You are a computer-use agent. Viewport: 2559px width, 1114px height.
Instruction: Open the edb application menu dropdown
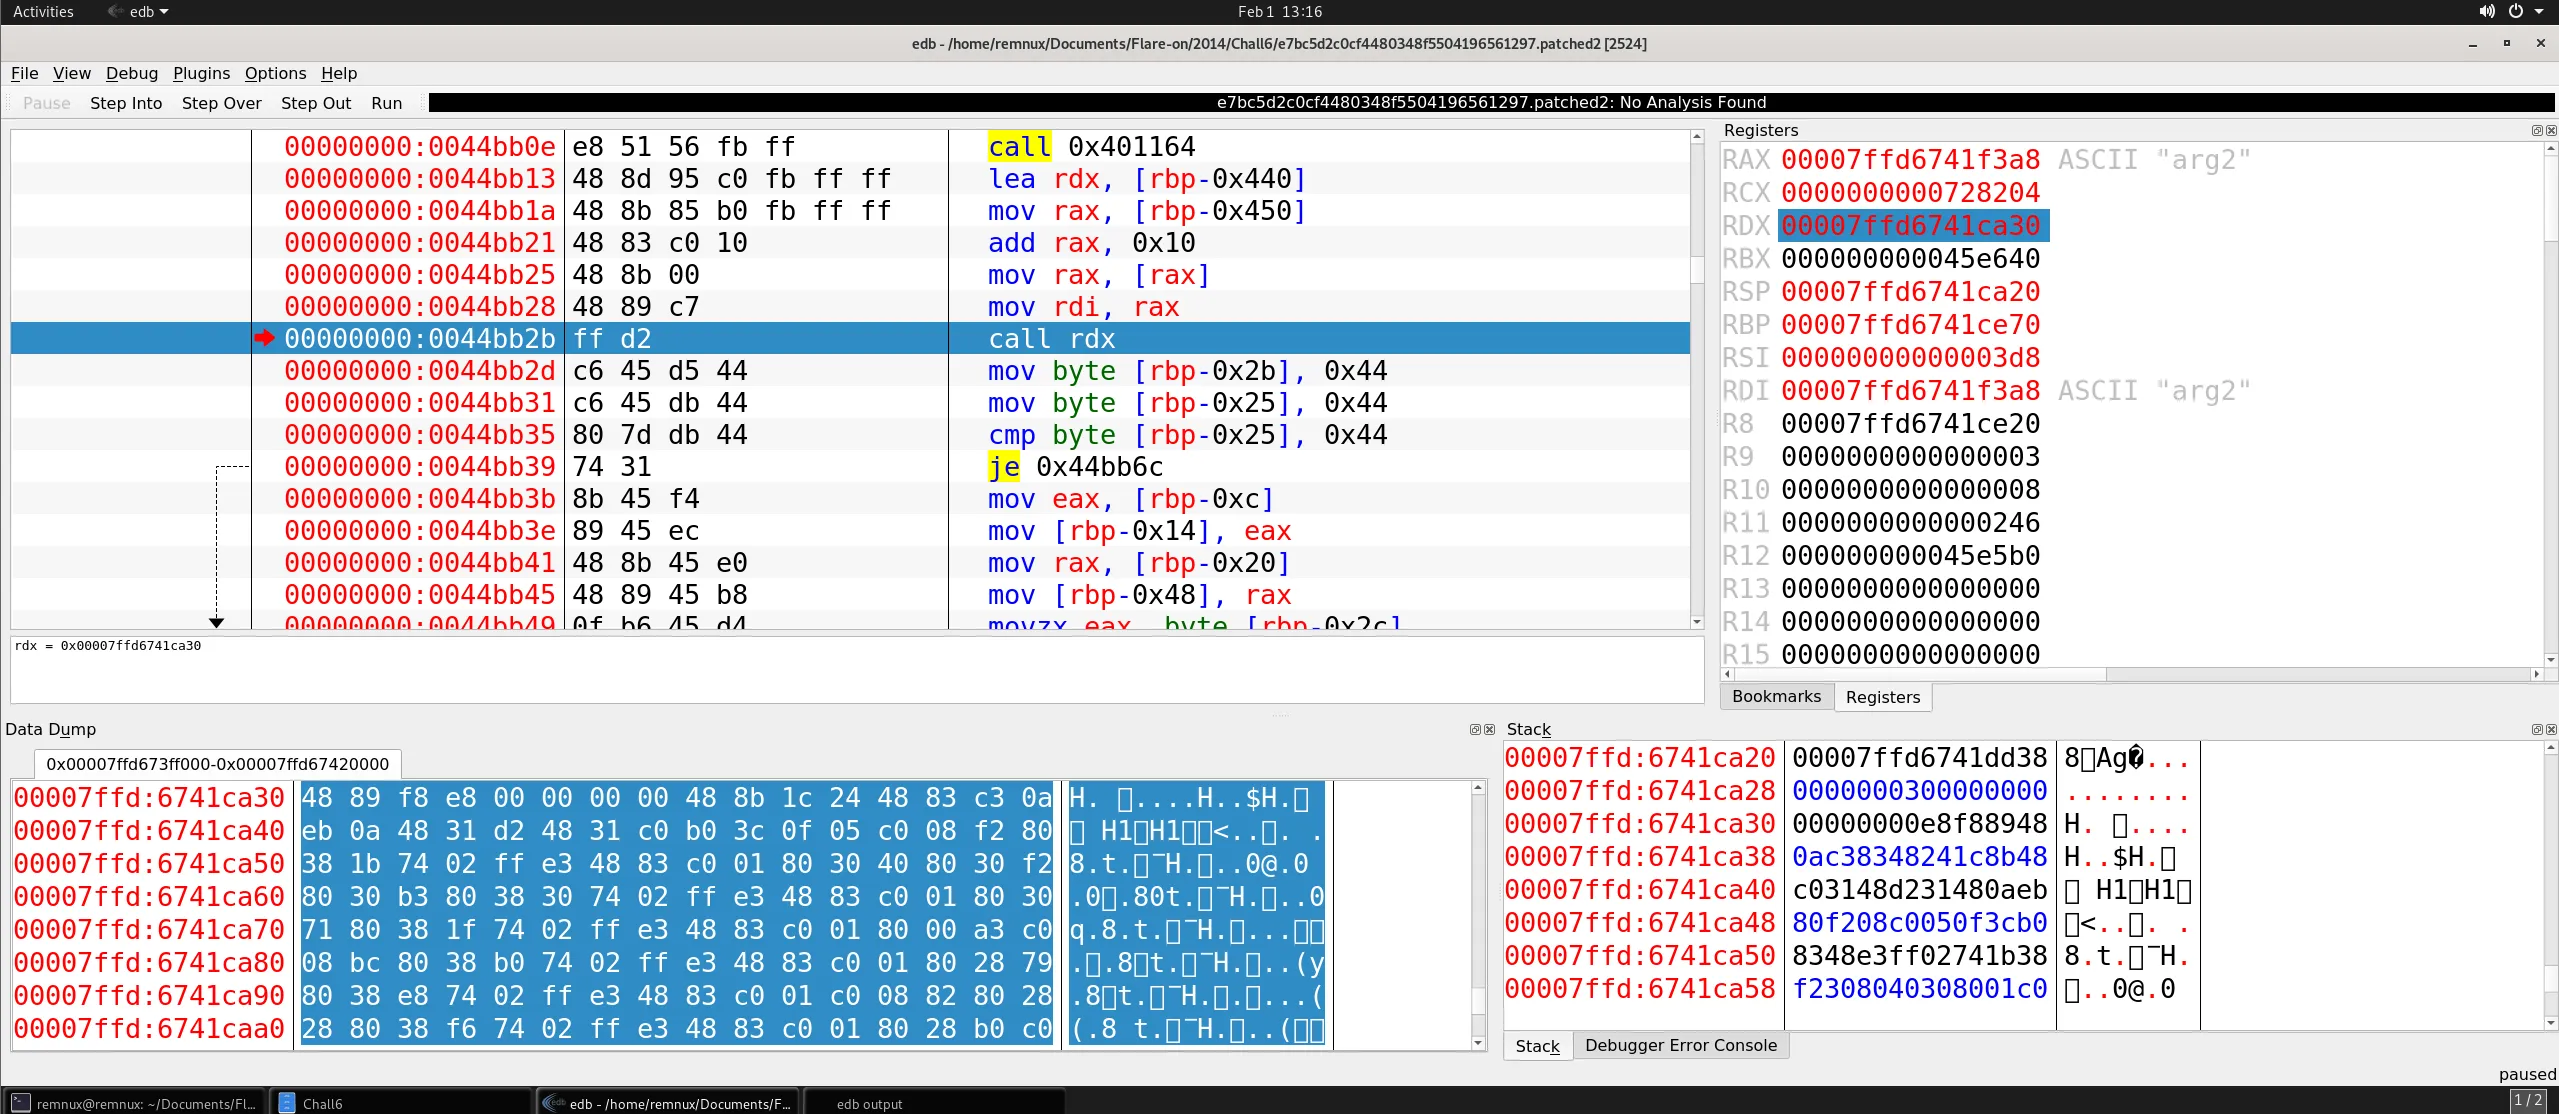point(148,12)
